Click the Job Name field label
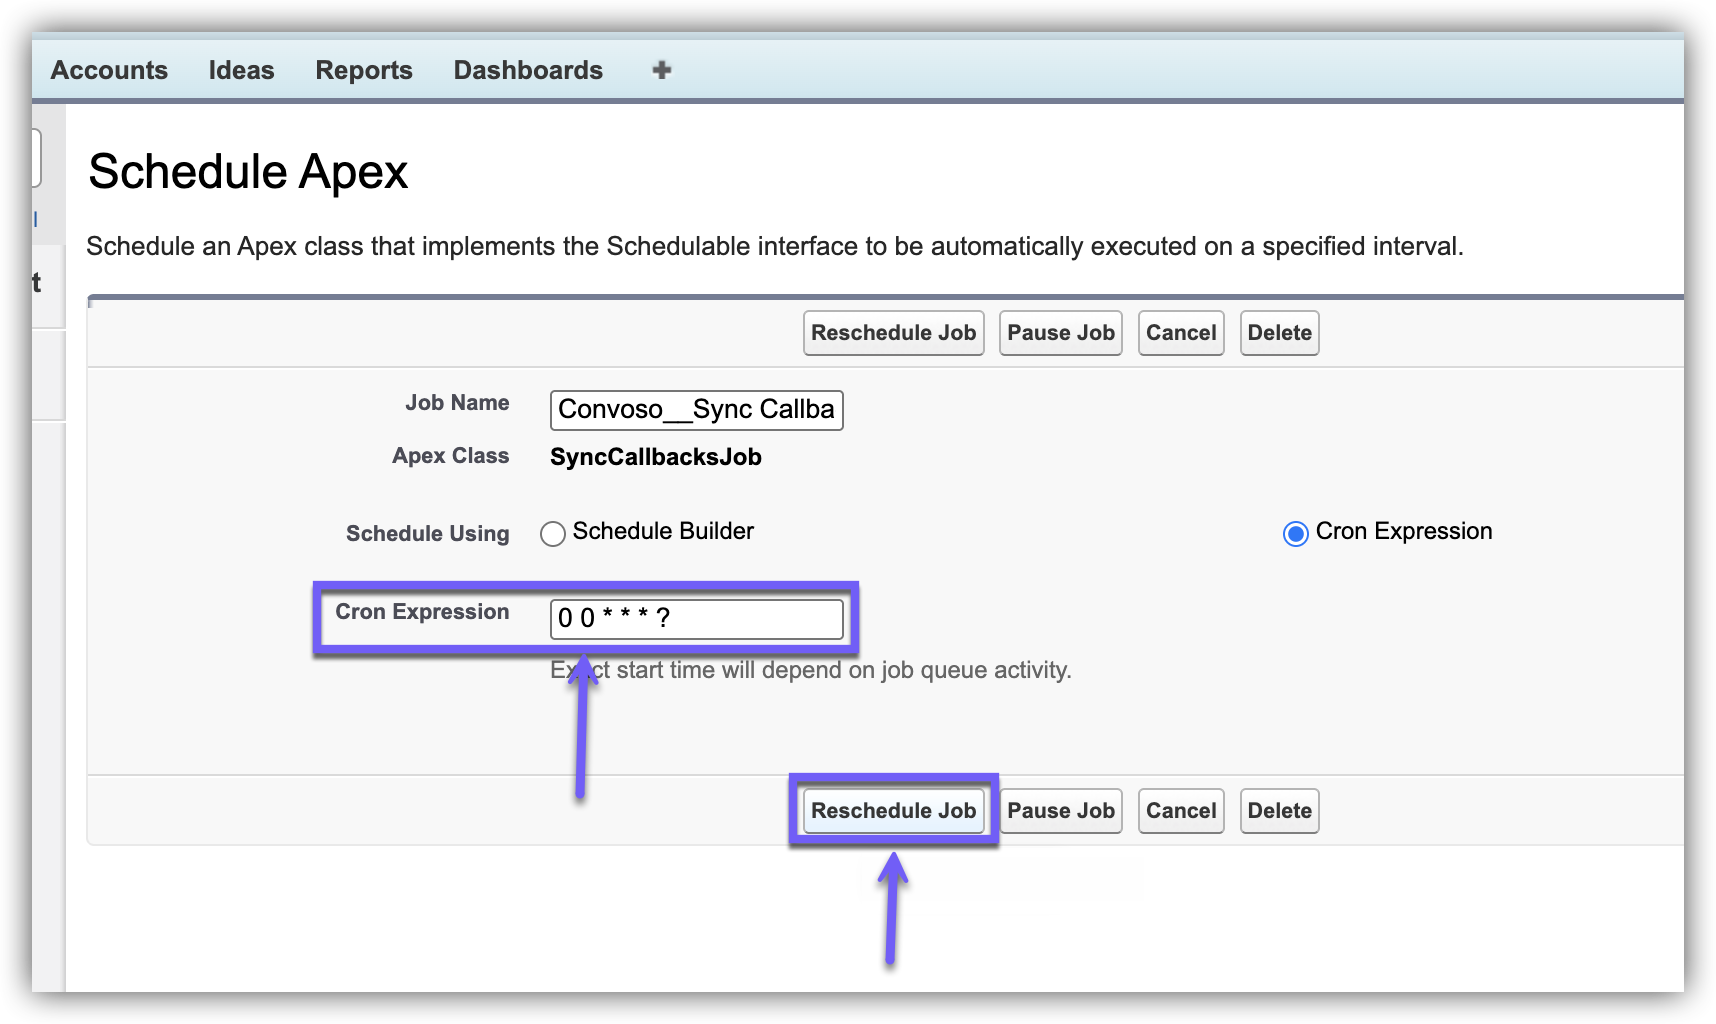This screenshot has height=1024, width=1716. [x=457, y=403]
